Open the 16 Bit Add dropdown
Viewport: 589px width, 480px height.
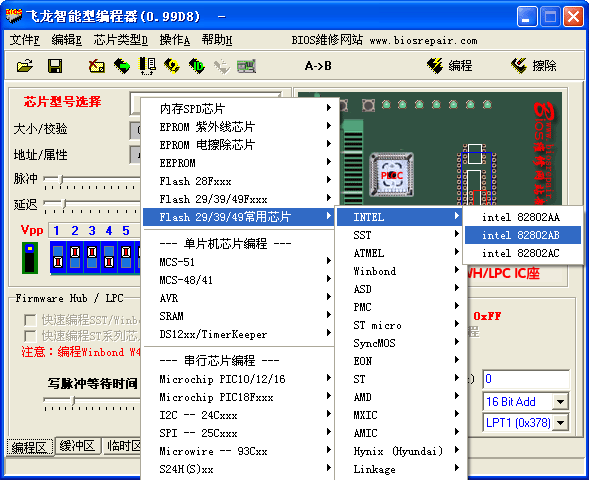pyautogui.click(x=560, y=402)
